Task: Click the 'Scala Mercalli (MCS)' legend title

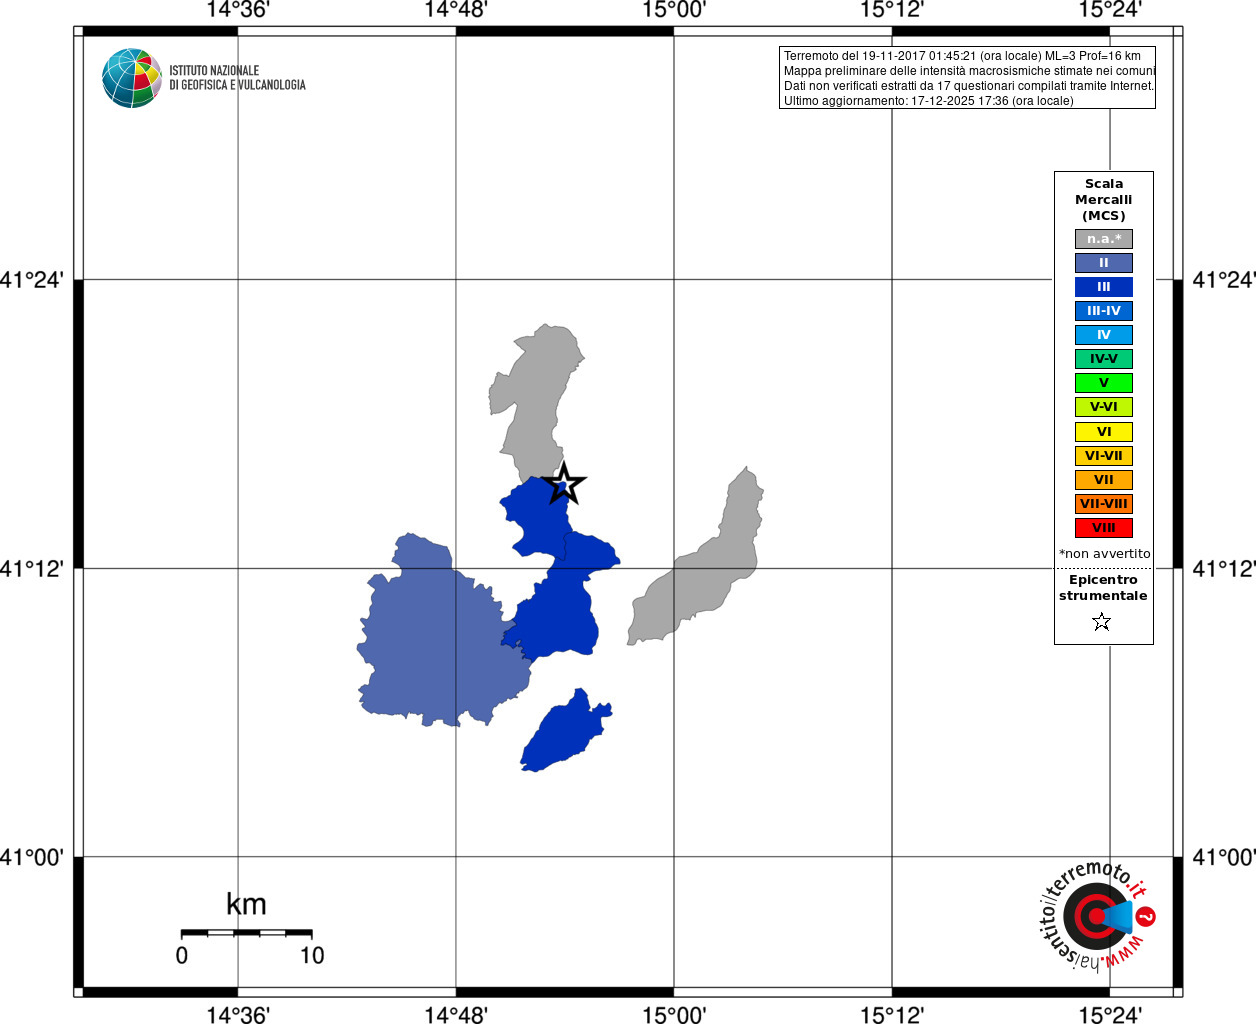Action: click(1104, 200)
